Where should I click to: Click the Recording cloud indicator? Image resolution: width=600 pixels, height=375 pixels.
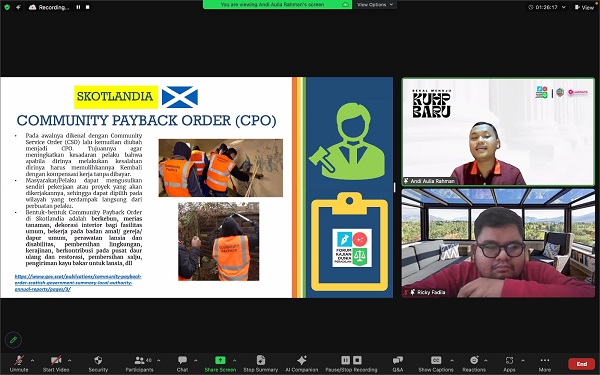click(x=49, y=7)
